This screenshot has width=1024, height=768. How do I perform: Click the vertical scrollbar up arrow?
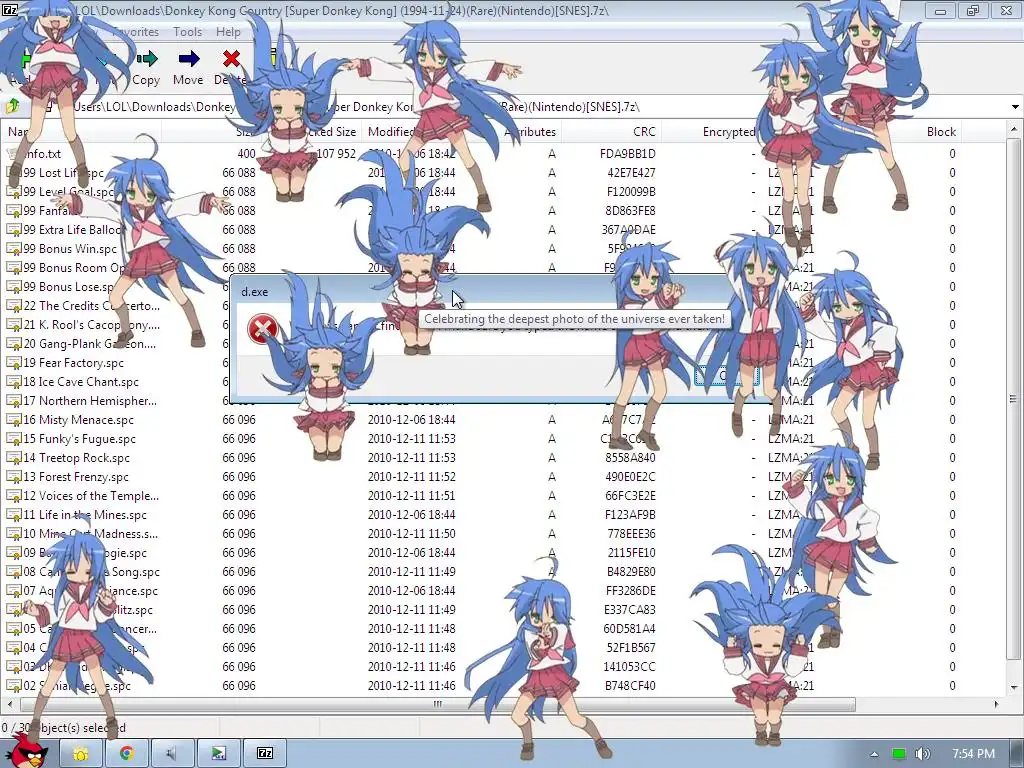coord(1014,129)
